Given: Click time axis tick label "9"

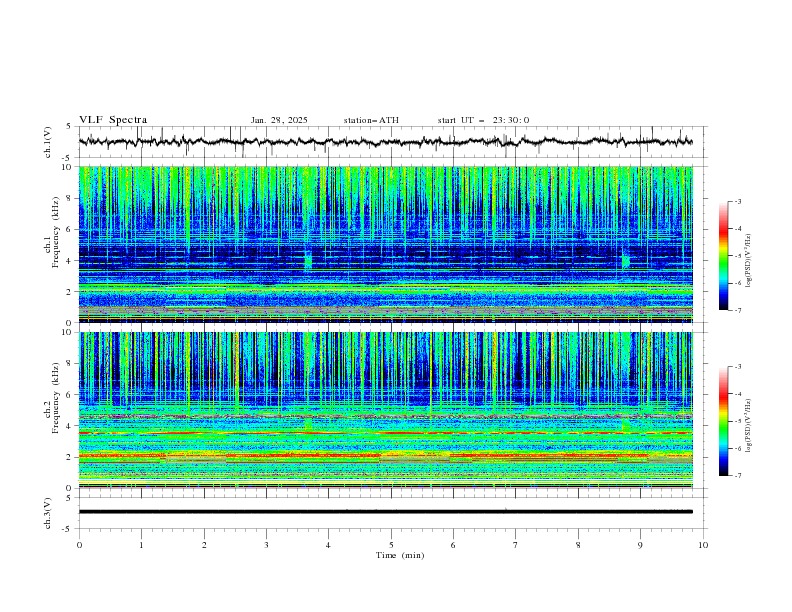Looking at the screenshot, I should (640, 545).
